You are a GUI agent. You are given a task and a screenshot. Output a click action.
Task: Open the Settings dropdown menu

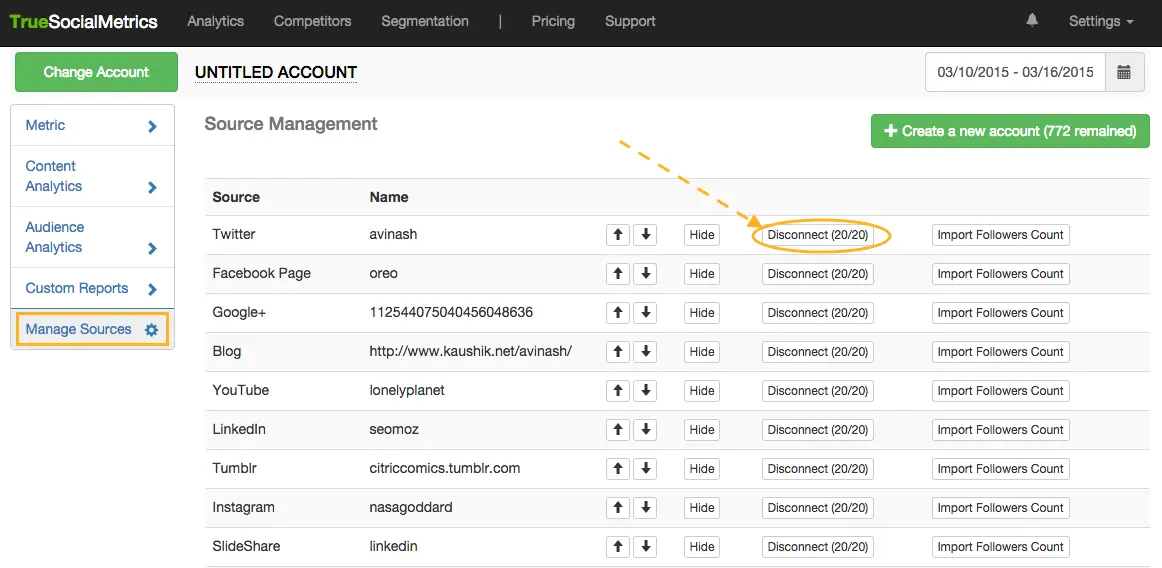[1100, 21]
